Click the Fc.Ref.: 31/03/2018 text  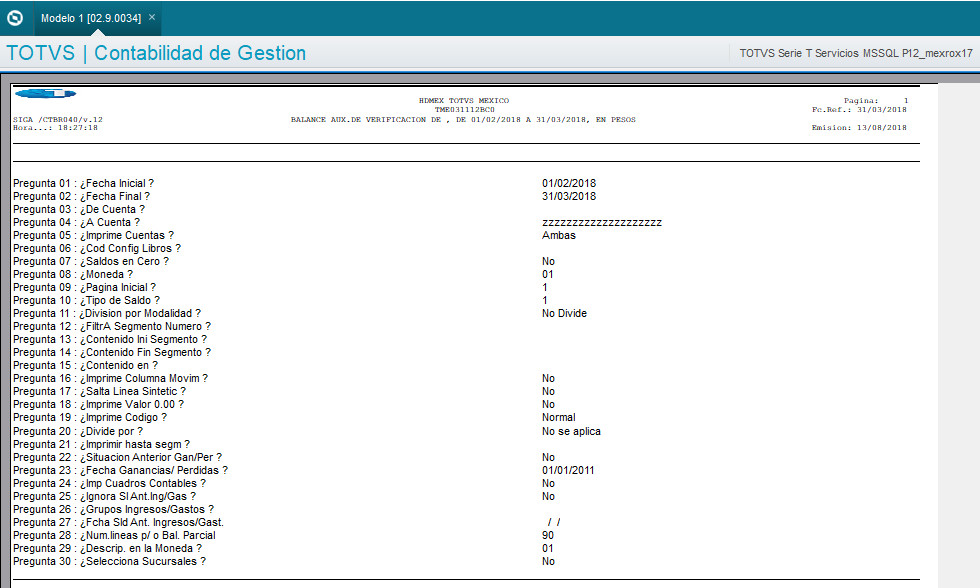coord(859,109)
